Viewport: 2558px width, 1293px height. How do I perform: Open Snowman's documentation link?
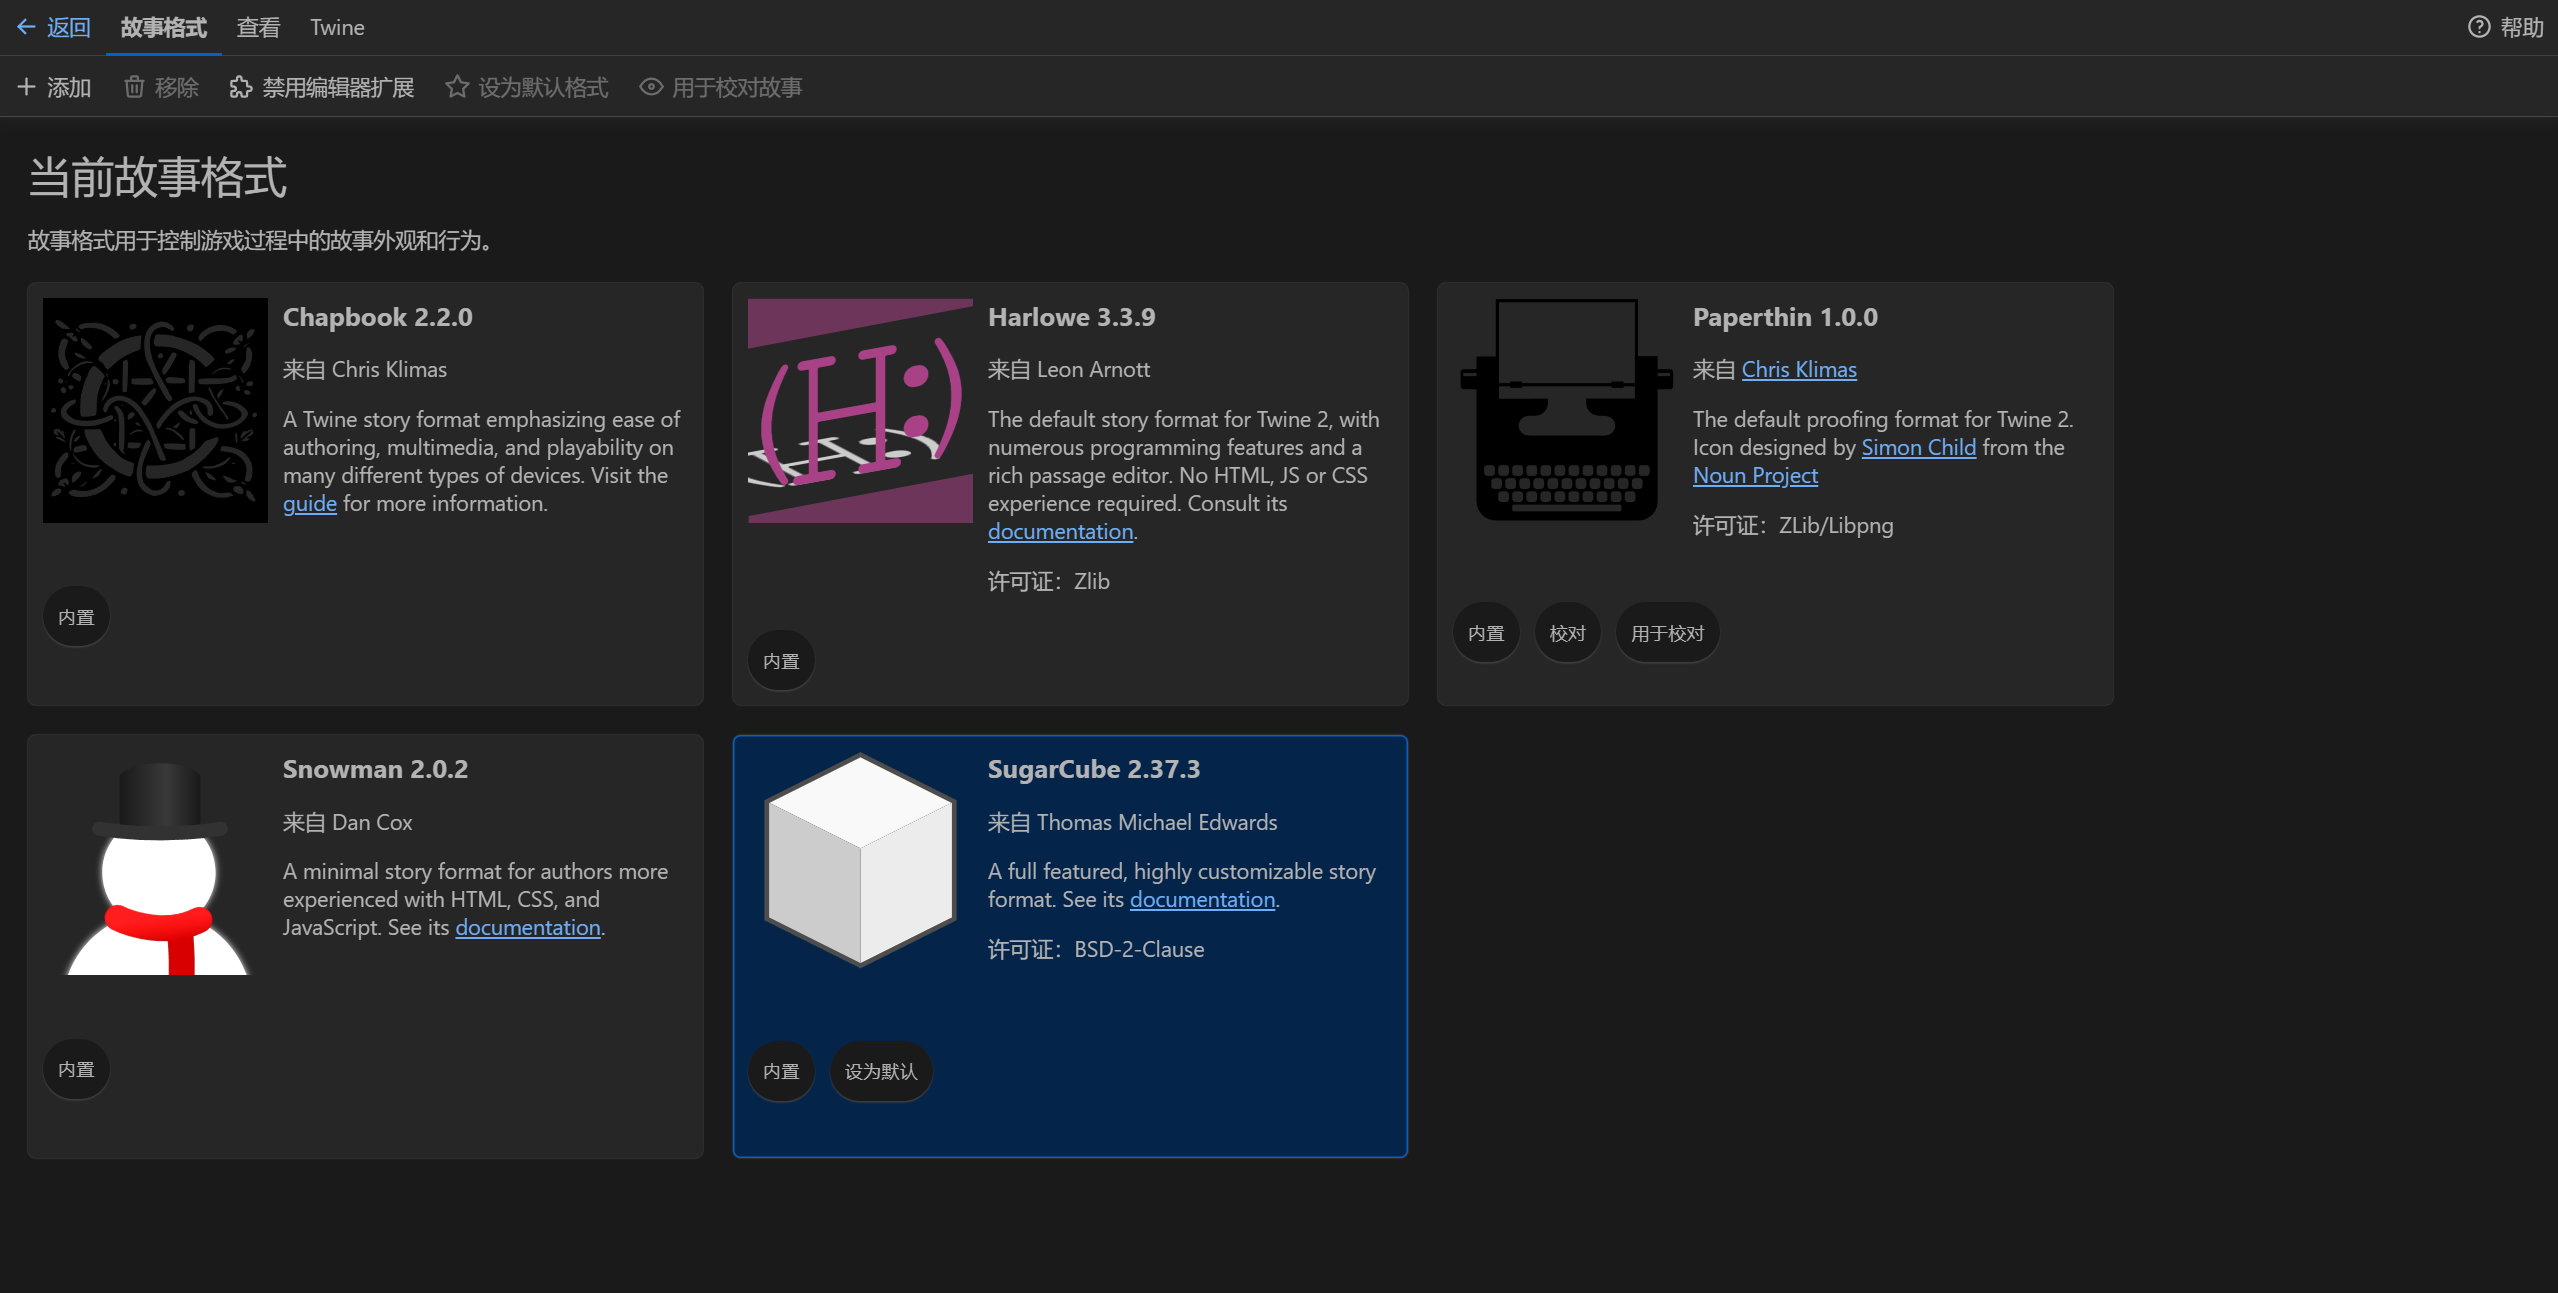528,927
